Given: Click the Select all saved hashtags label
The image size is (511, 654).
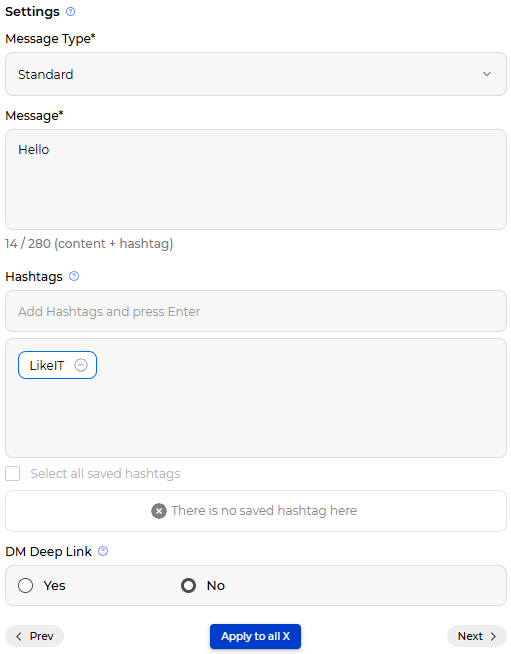Looking at the screenshot, I should click(x=105, y=474).
